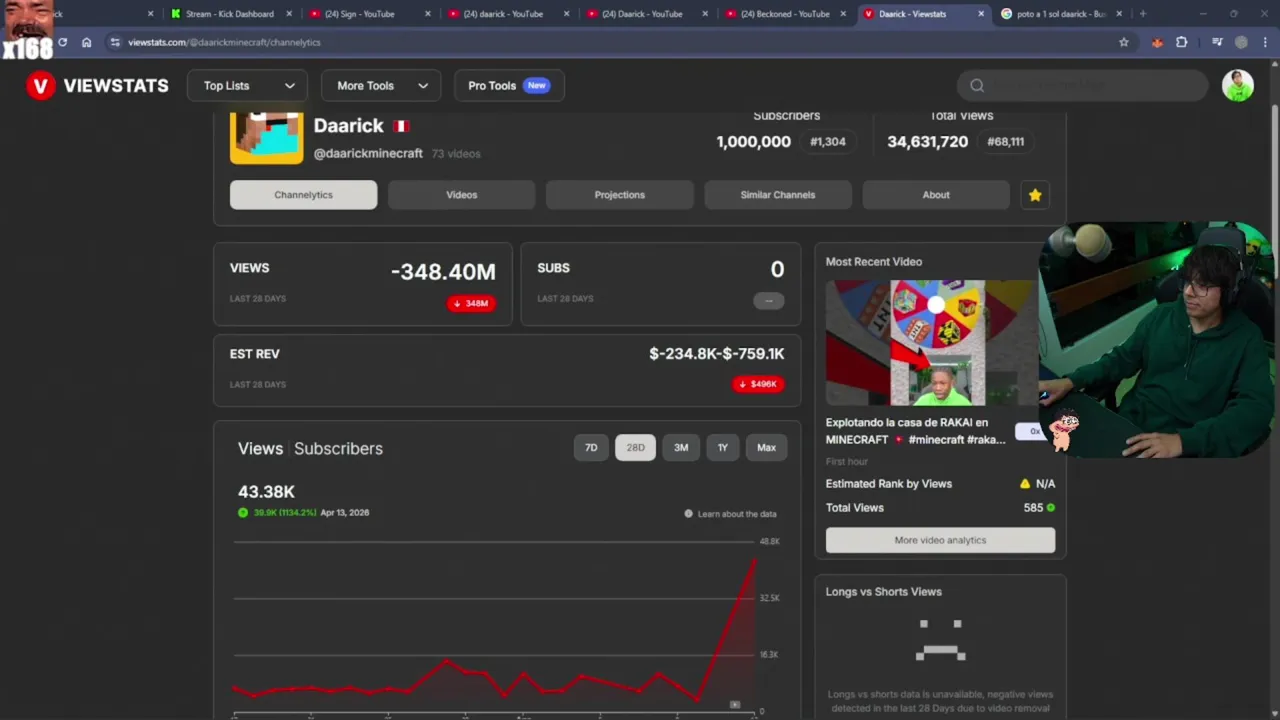This screenshot has width=1280, height=720.
Task: Click the search magnifier icon
Action: tap(977, 86)
